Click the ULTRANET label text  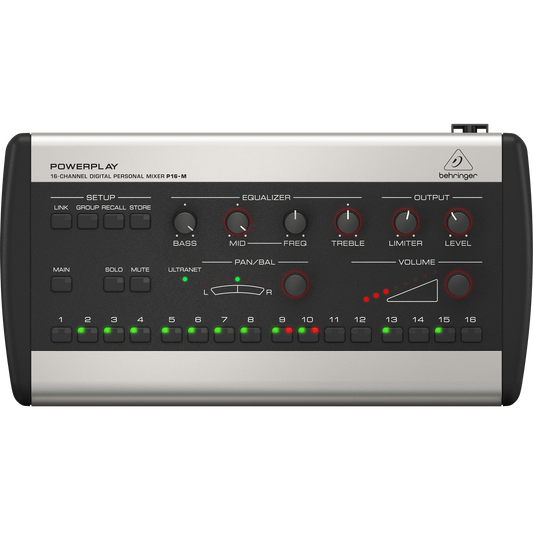pyautogui.click(x=185, y=270)
